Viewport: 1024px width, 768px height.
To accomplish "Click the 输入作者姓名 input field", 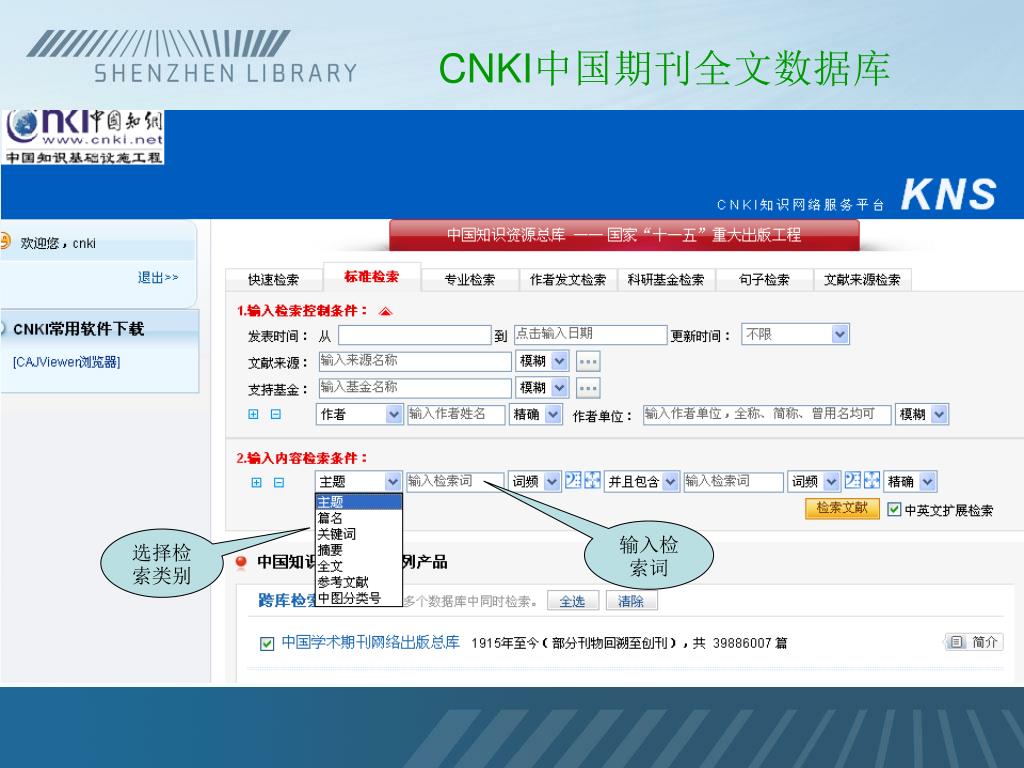I will (x=456, y=414).
